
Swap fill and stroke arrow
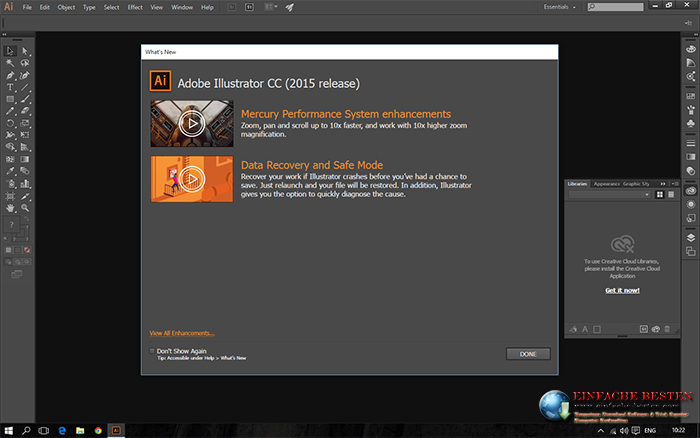point(26,219)
